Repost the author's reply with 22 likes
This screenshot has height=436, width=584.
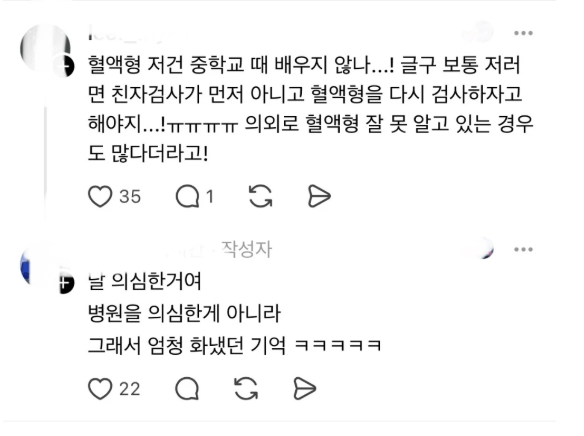click(x=246, y=389)
